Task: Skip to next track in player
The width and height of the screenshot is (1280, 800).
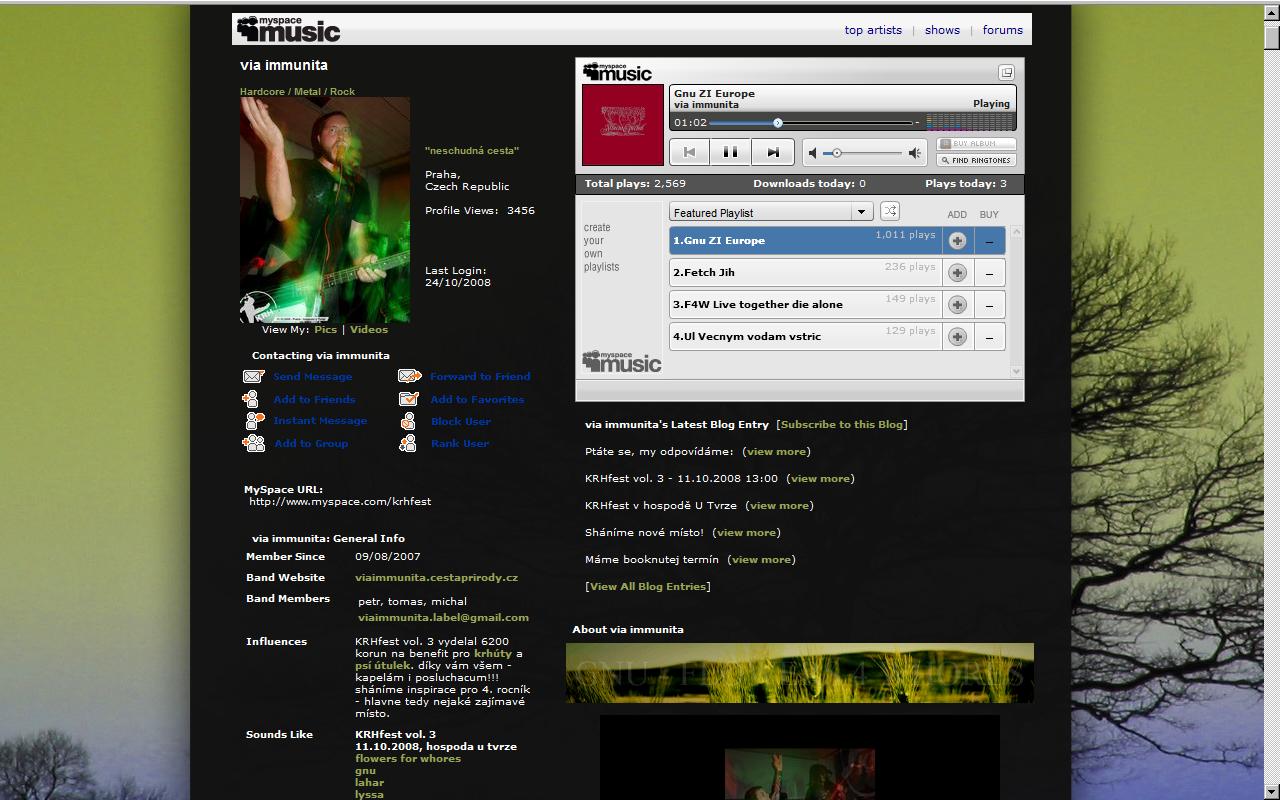Action: (x=773, y=152)
